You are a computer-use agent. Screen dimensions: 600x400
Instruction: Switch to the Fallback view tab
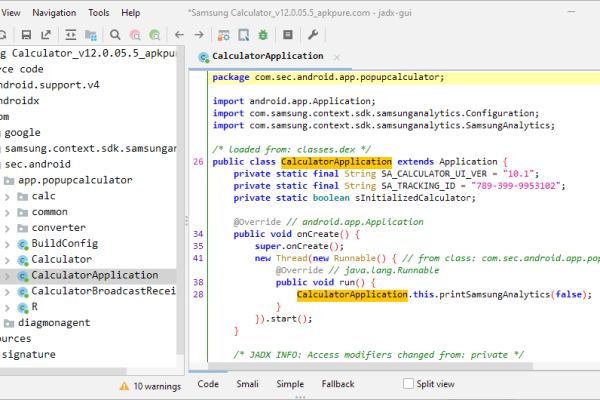(337, 384)
